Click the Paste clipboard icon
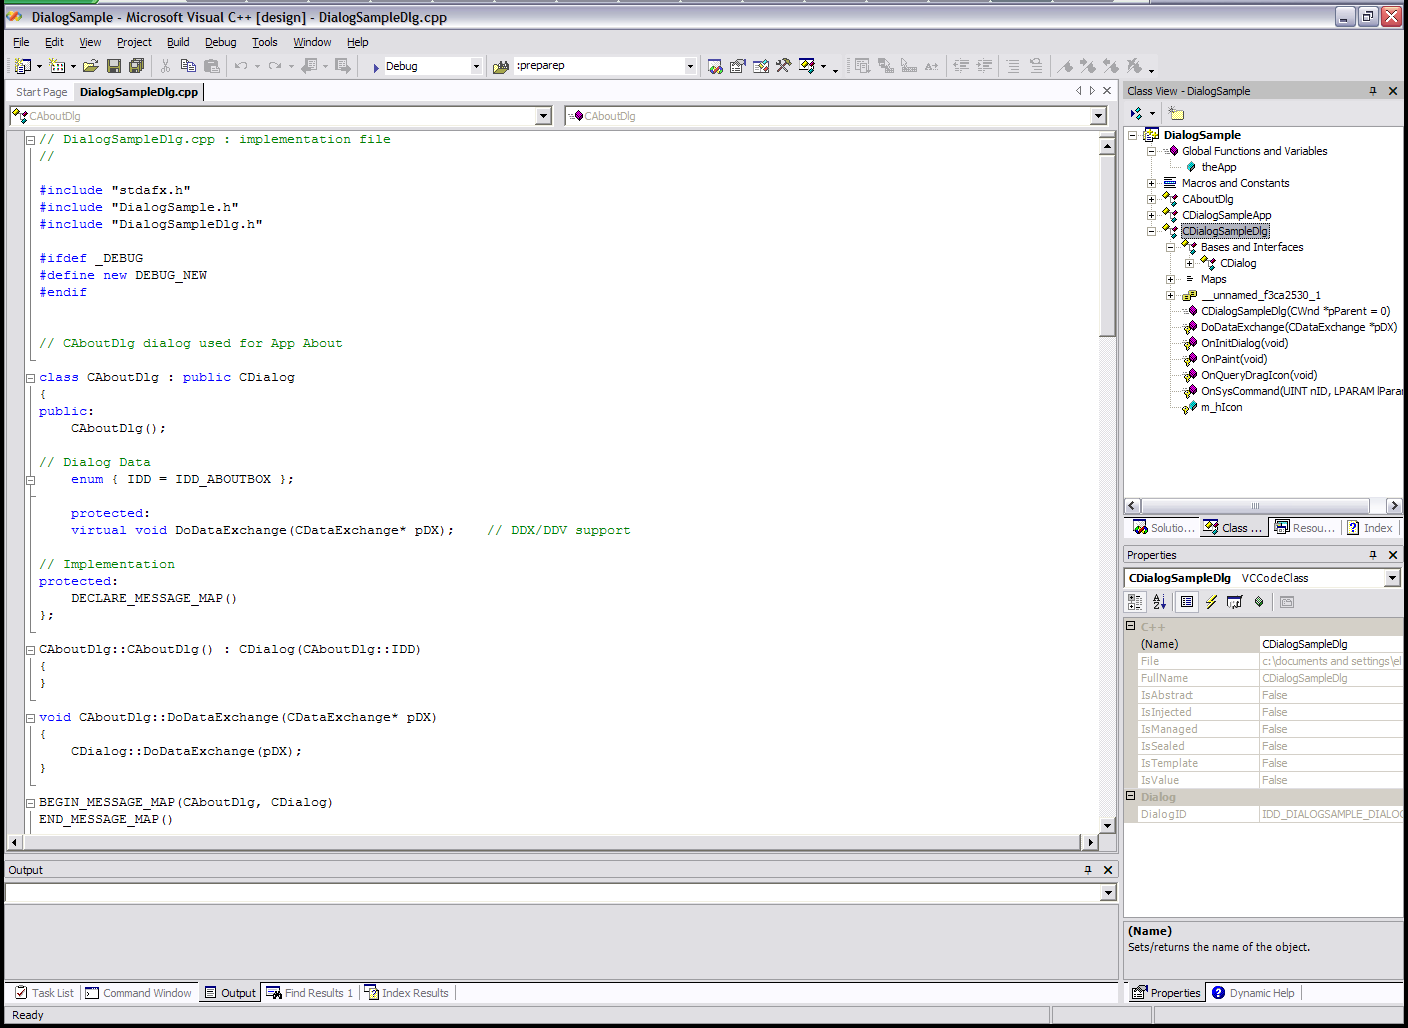Screen dimensions: 1408x1028 (211, 66)
